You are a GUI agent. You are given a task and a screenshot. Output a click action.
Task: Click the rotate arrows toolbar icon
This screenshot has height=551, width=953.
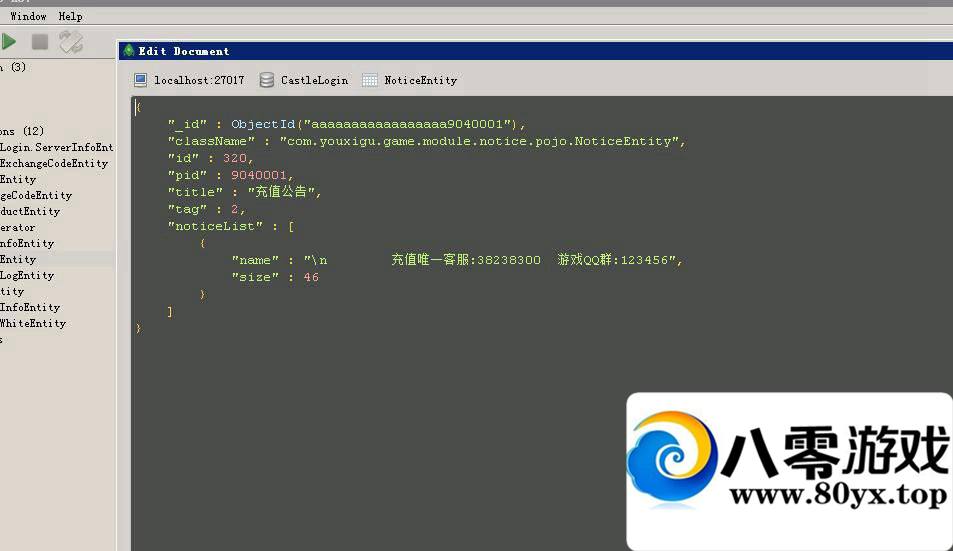pos(71,42)
